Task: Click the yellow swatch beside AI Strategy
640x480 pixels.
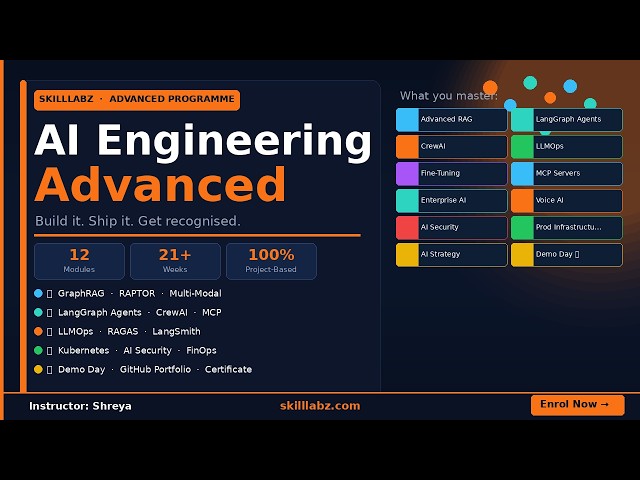Action: [407, 255]
